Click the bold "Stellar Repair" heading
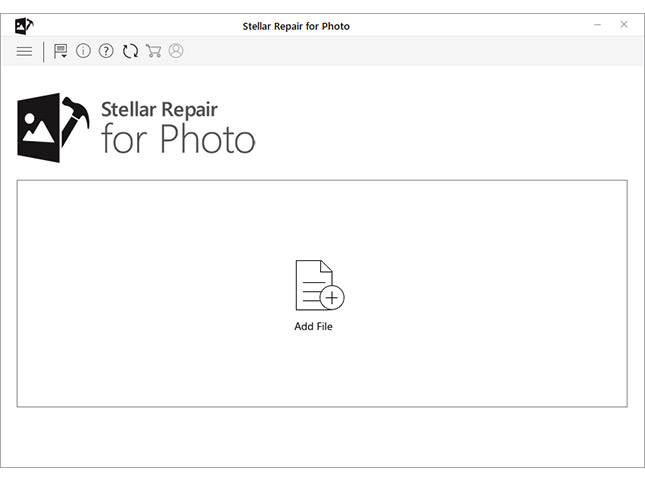Viewport: 645px width, 481px height. click(x=159, y=109)
